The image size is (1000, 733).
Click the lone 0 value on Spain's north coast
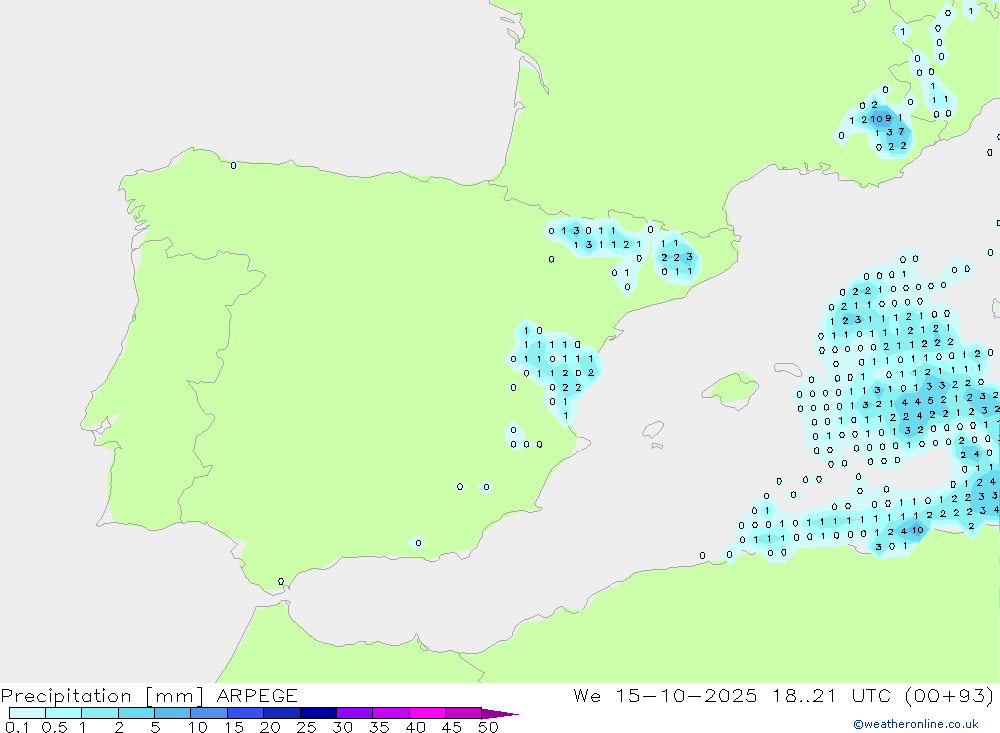click(x=234, y=166)
